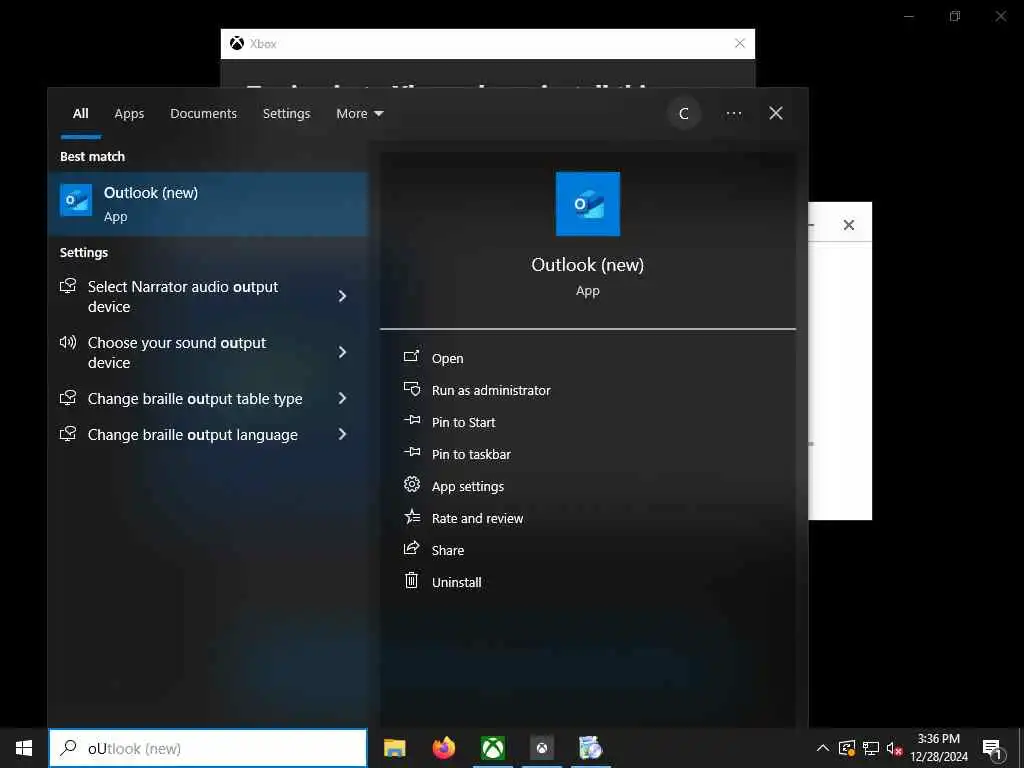Expand Change braille output table type arrow
Viewport: 1024px width, 768px height.
pos(342,398)
